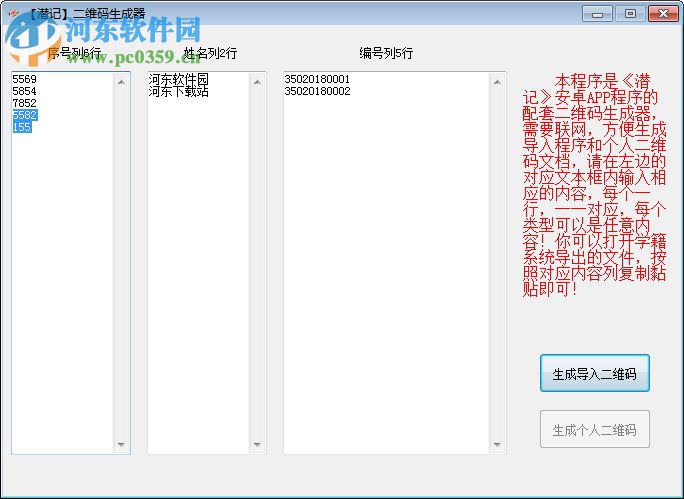Screen dimensions: 684x499
Task: Click down arrow of 编号列 scrollbar
Action: (x=497, y=444)
